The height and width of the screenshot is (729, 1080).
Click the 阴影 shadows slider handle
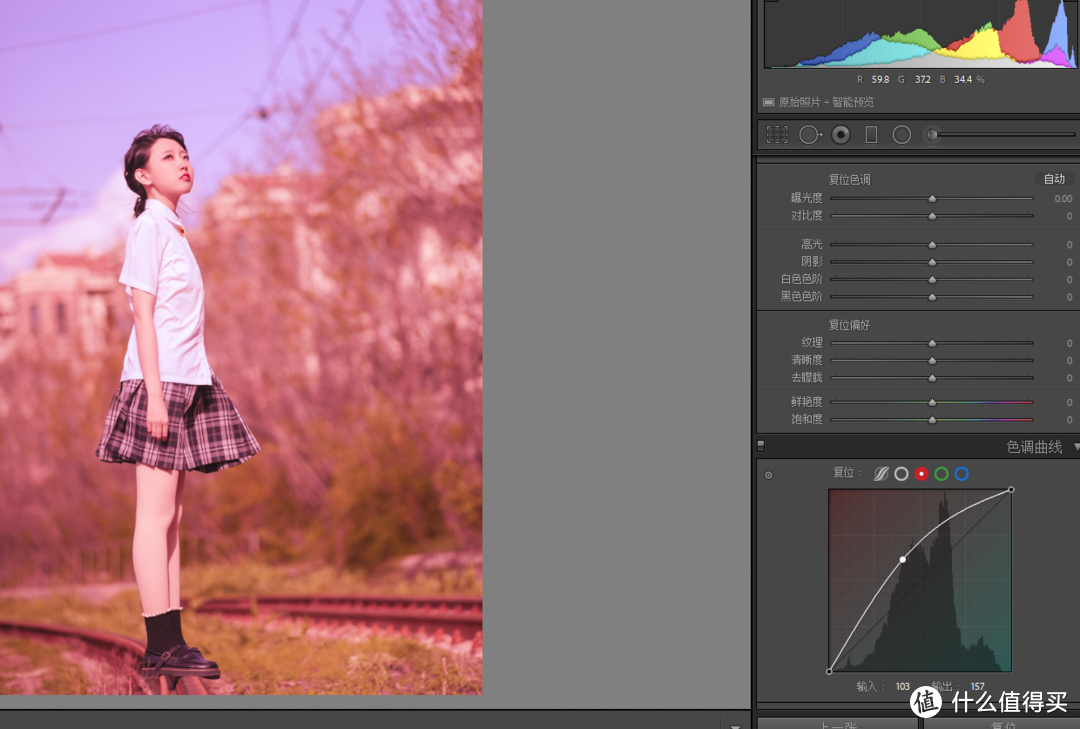coord(932,262)
